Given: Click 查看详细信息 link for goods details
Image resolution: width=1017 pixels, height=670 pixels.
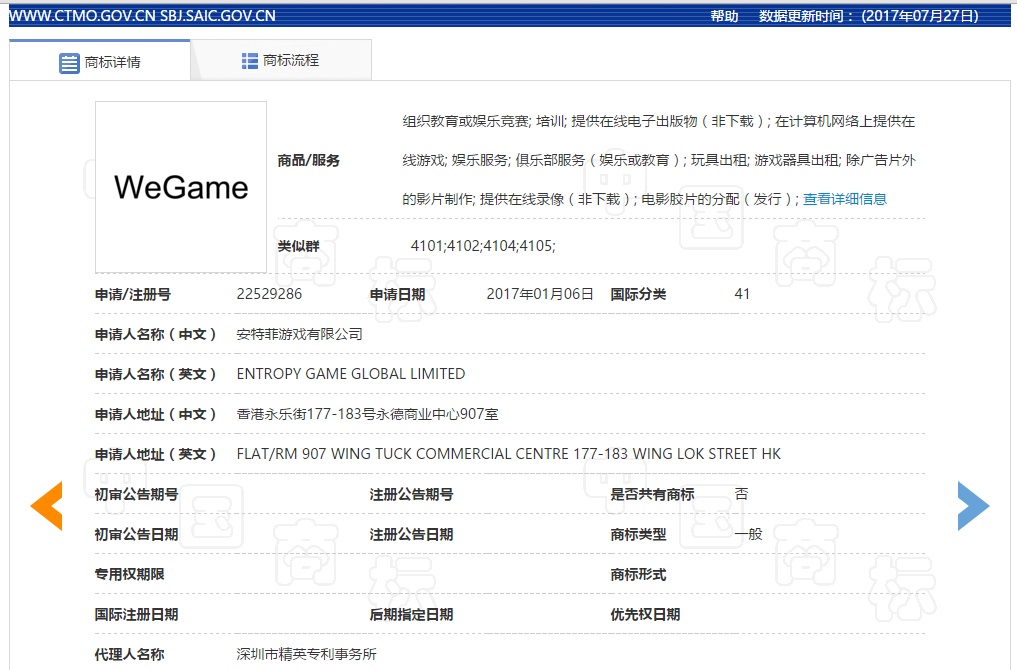Looking at the screenshot, I should pos(845,199).
